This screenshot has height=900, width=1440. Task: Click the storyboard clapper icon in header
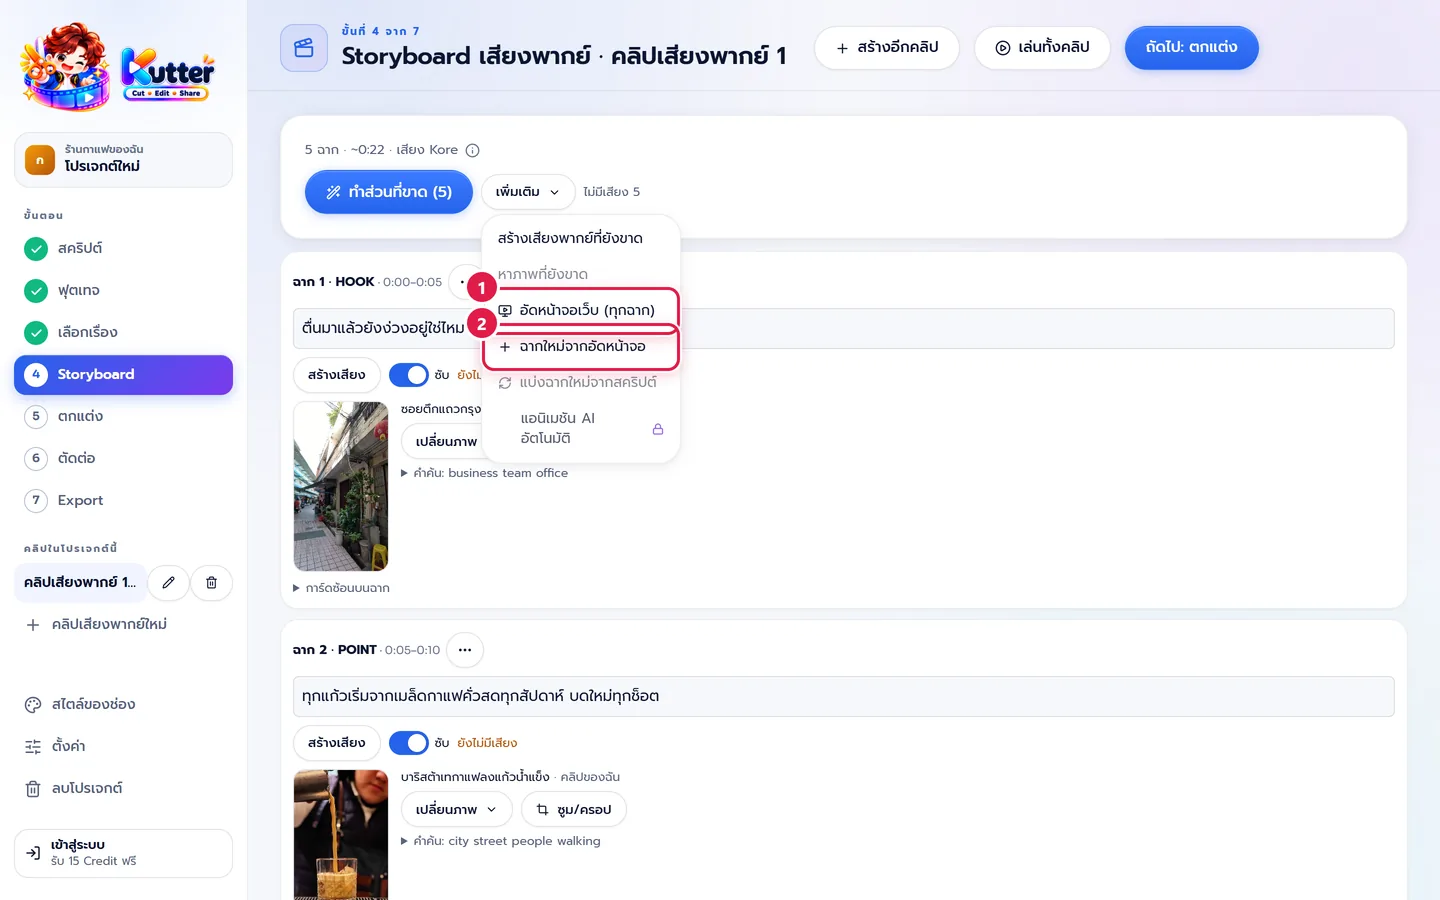(304, 48)
